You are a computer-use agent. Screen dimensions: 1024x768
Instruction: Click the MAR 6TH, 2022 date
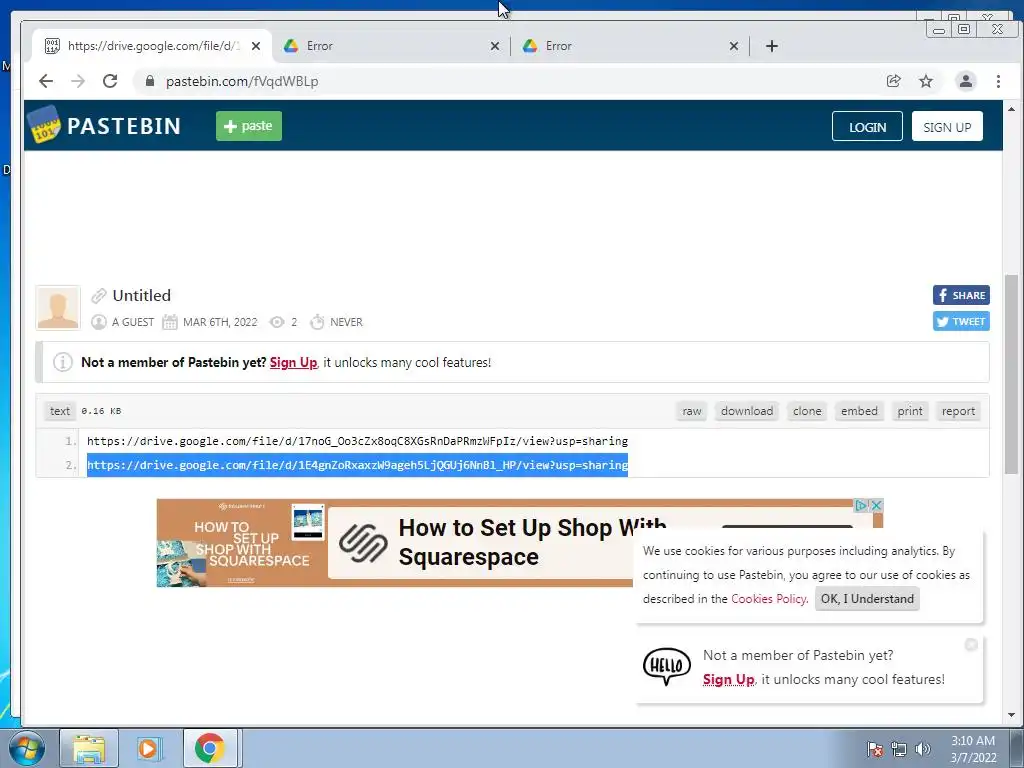point(220,322)
